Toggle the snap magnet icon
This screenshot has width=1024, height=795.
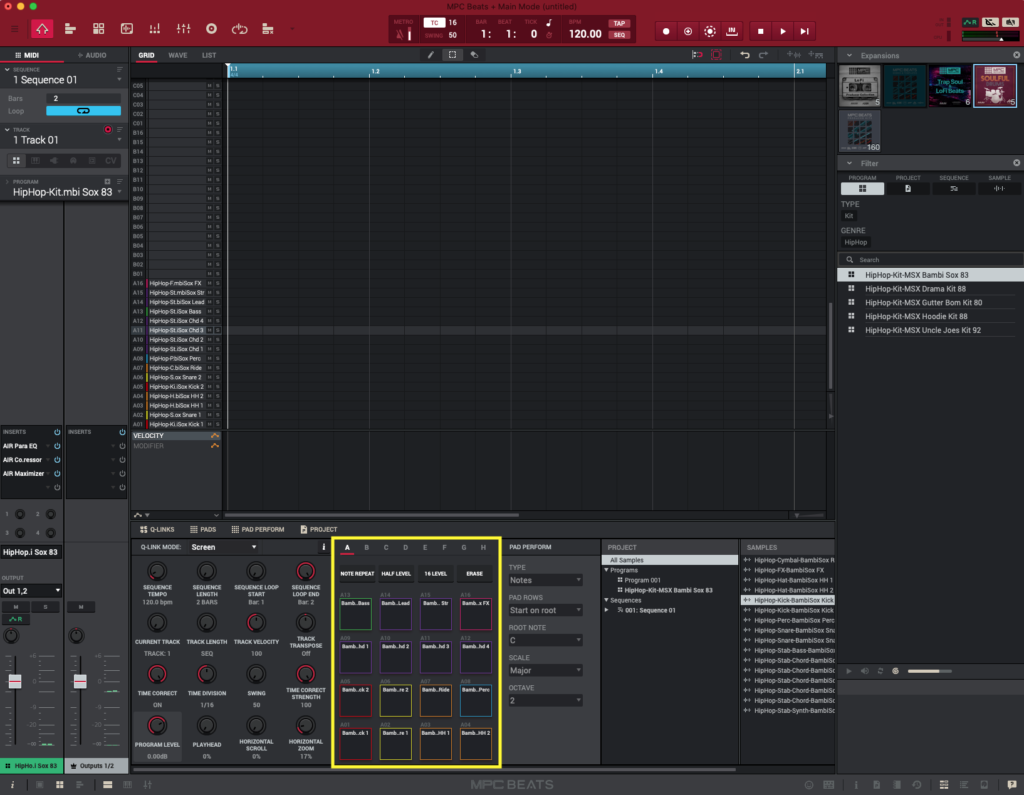697,55
